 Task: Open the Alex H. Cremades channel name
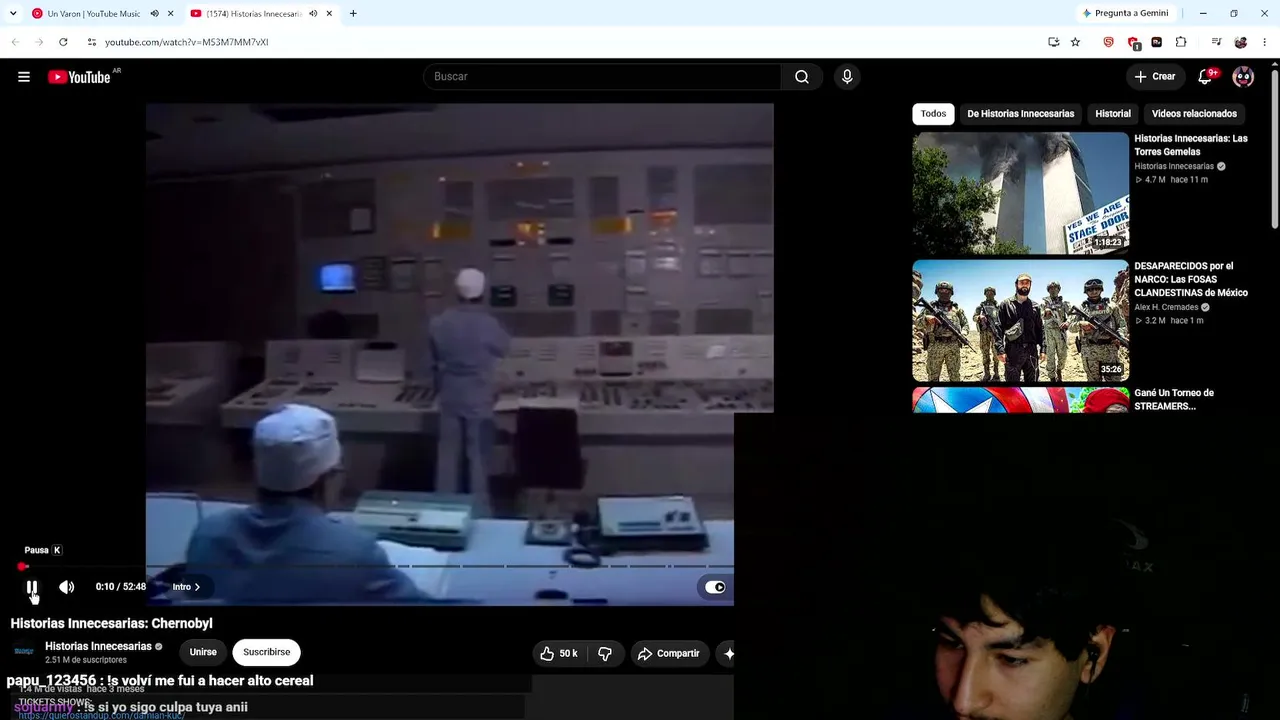[x=1166, y=307]
